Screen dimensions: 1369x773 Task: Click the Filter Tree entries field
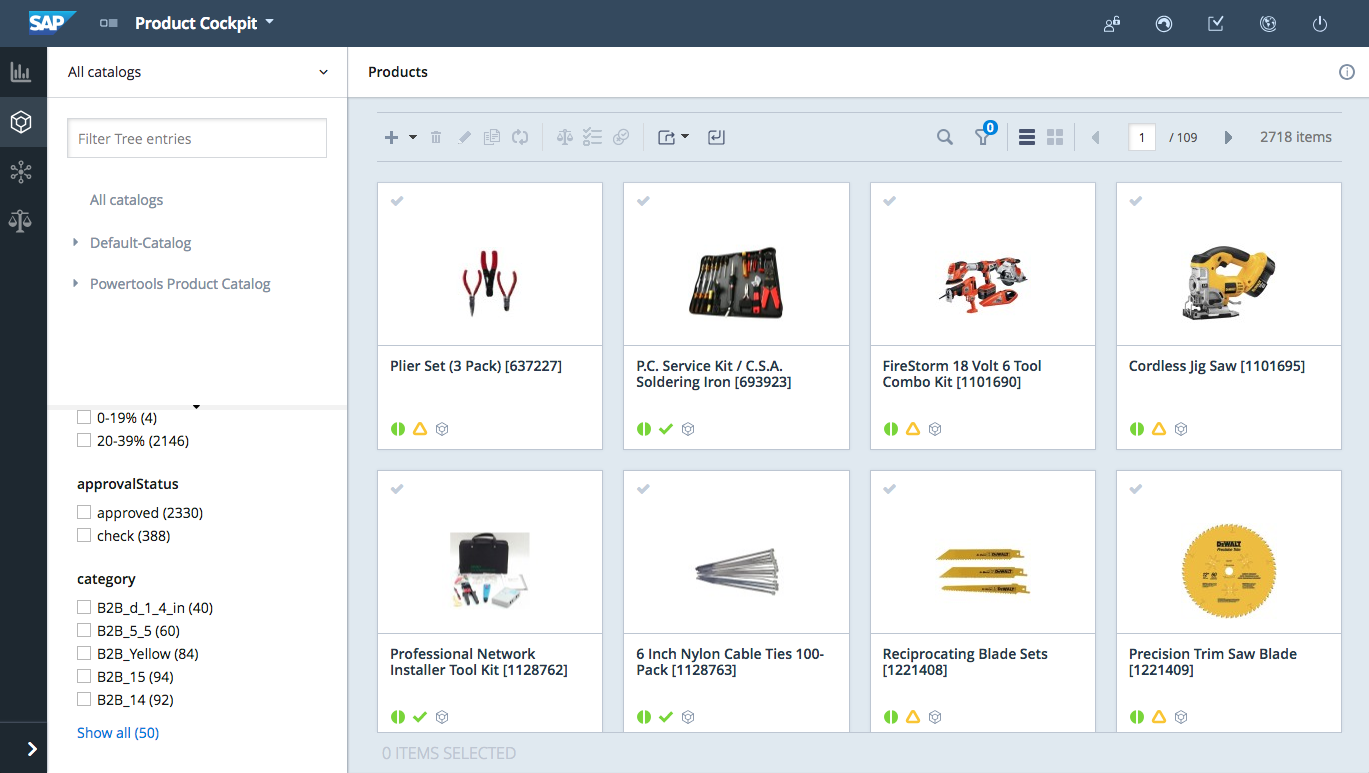(x=197, y=139)
